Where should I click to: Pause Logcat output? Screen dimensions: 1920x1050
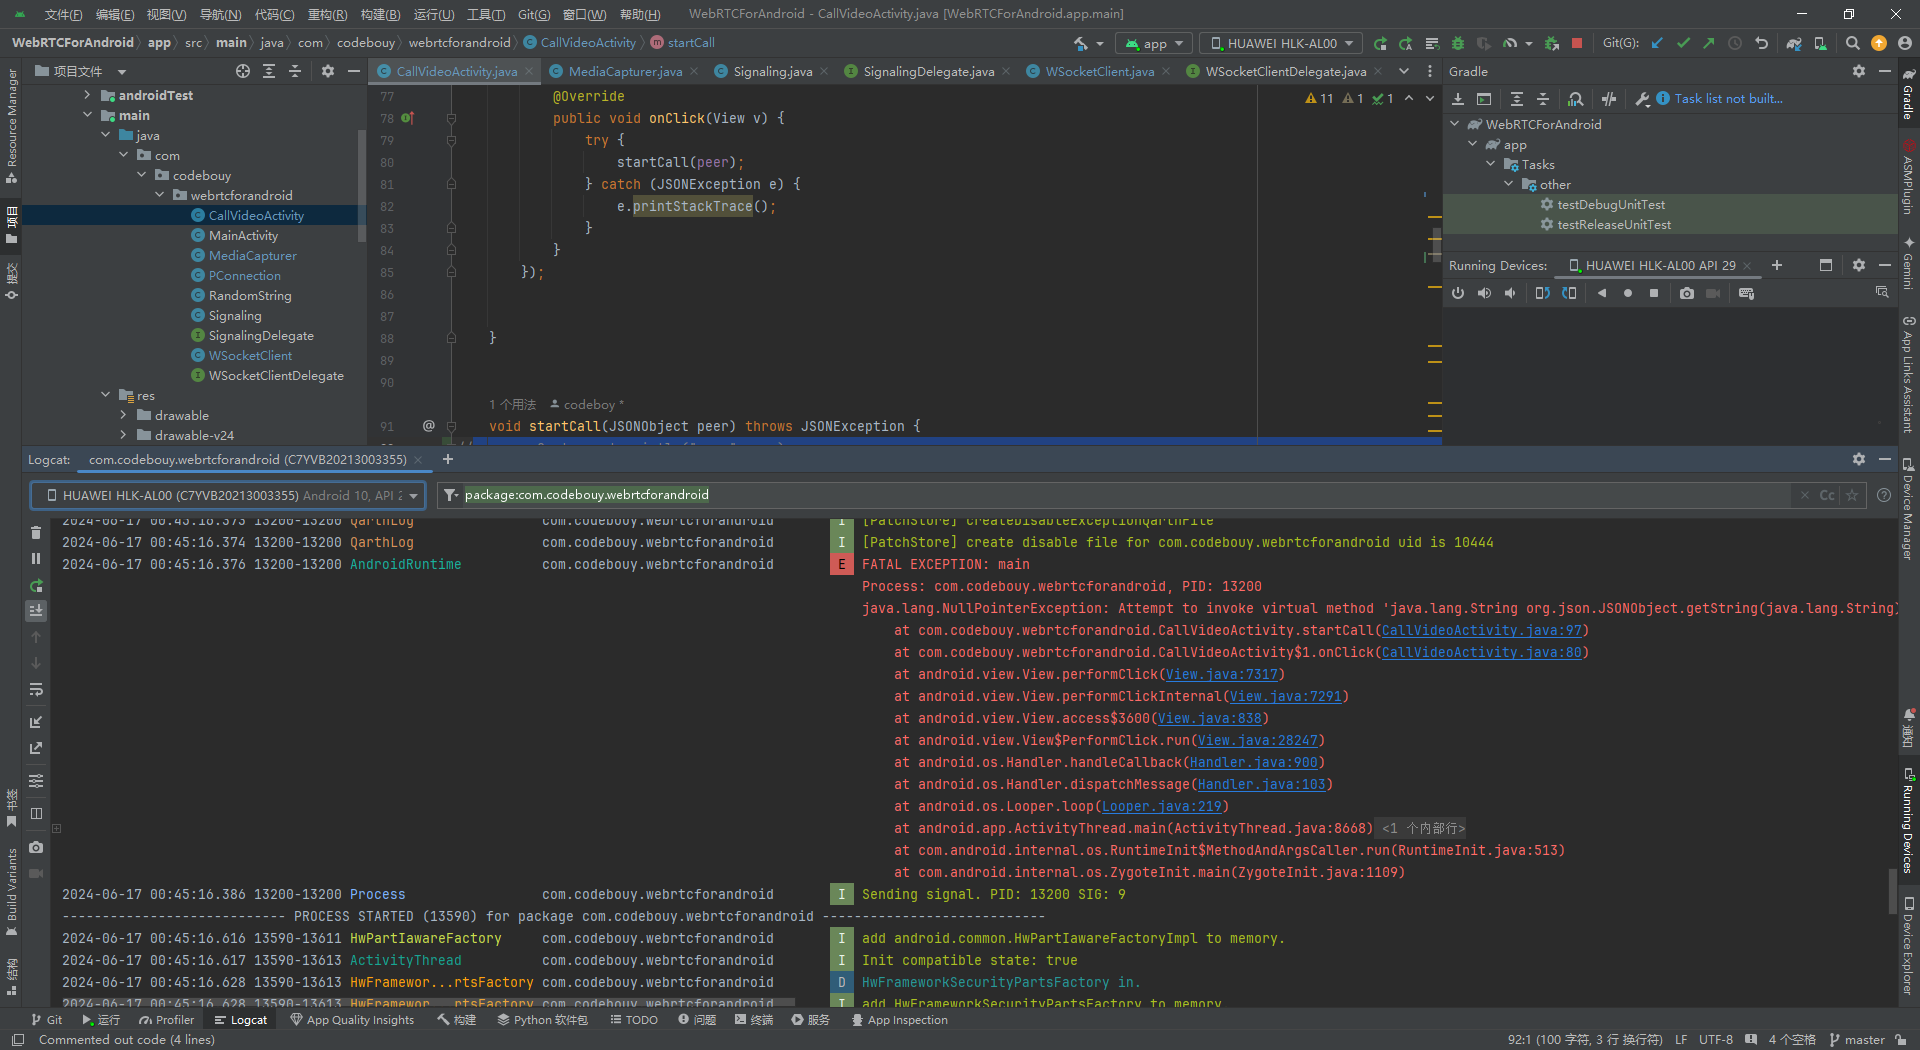[x=36, y=559]
